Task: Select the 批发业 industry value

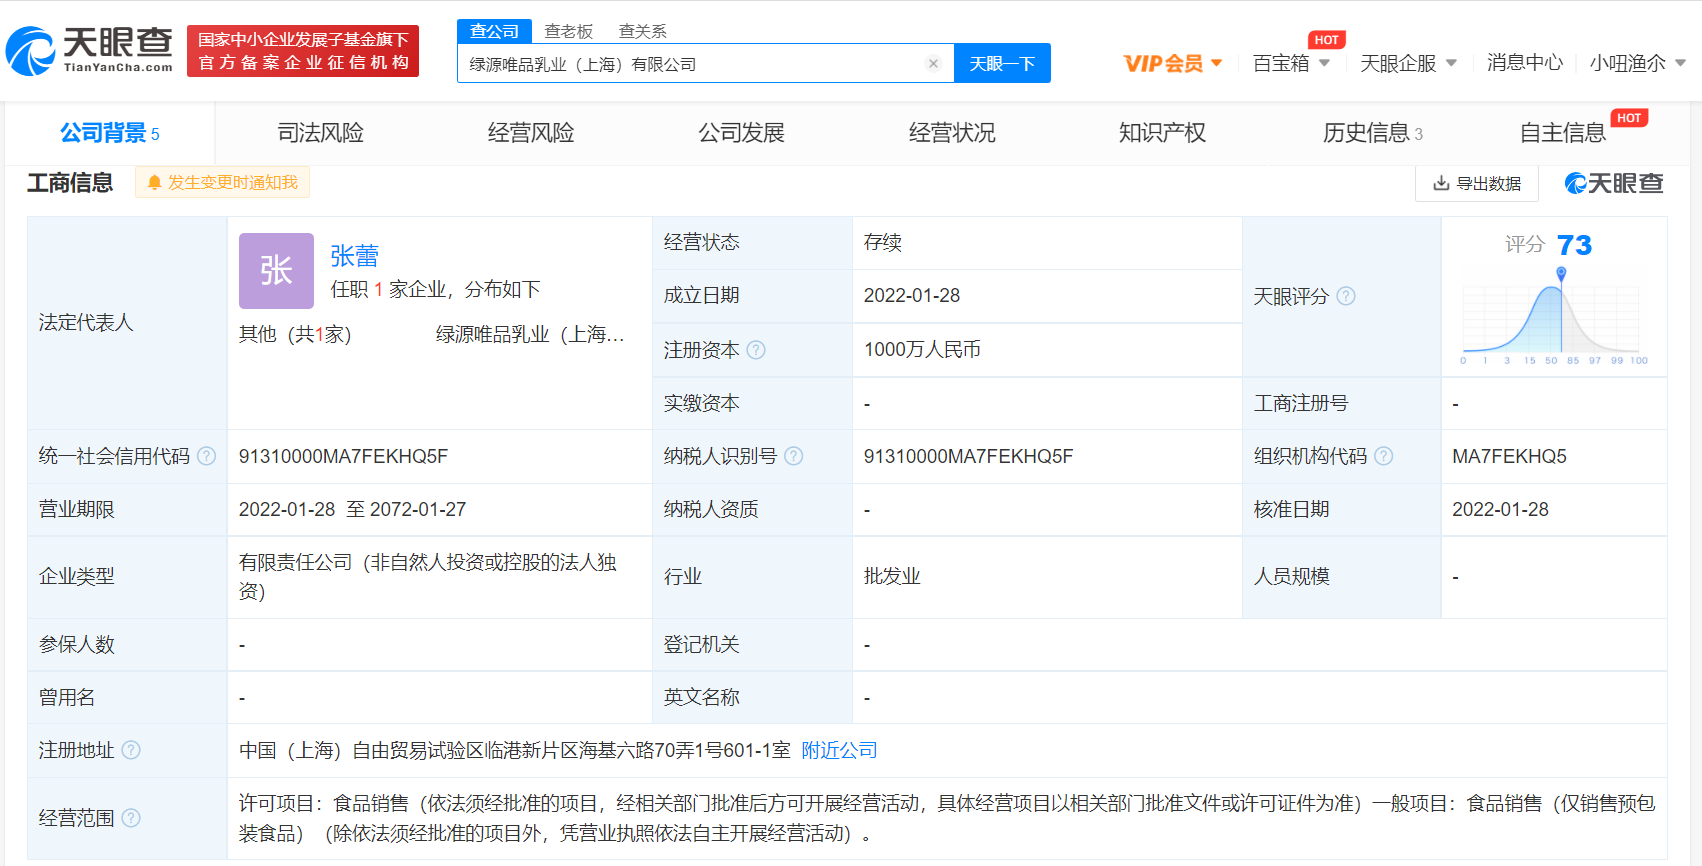Action: click(892, 576)
